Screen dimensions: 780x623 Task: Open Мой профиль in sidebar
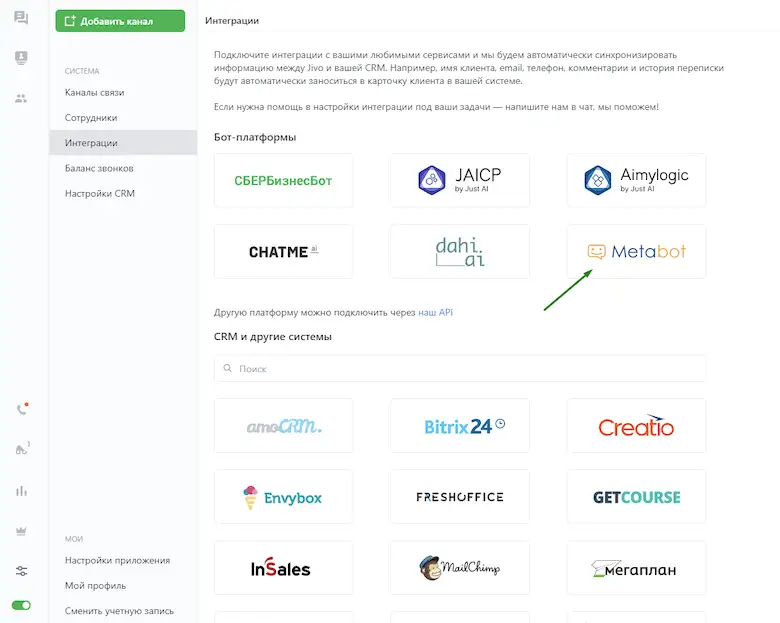tap(95, 585)
